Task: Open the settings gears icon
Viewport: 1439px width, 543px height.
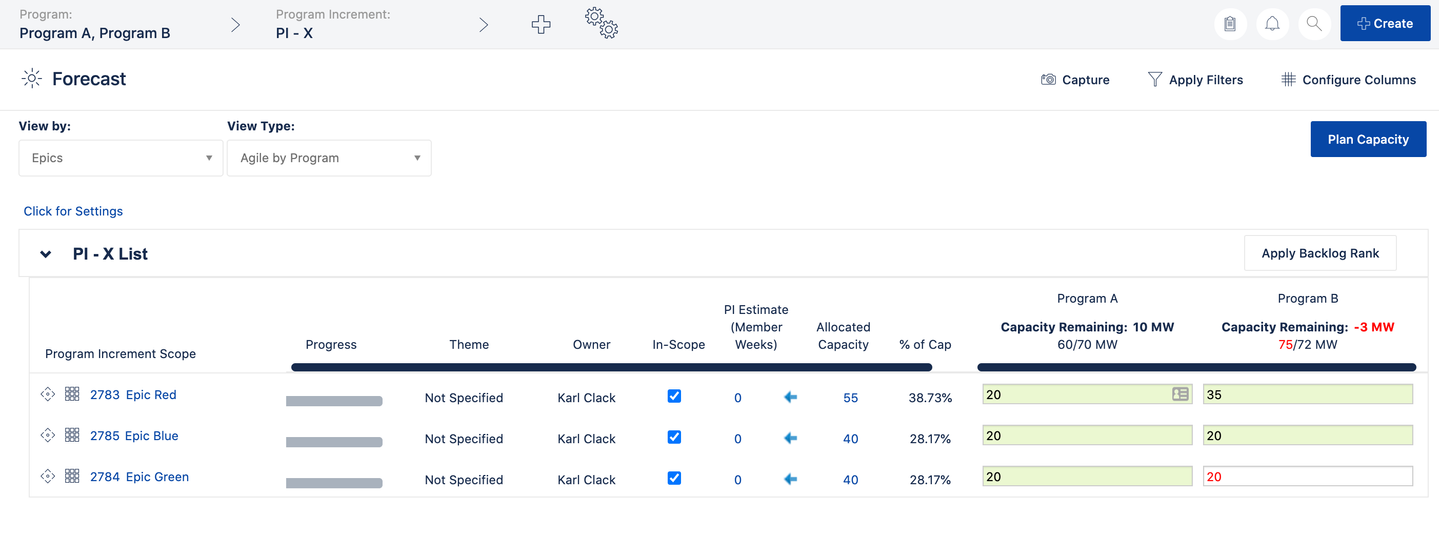Action: click(x=601, y=23)
